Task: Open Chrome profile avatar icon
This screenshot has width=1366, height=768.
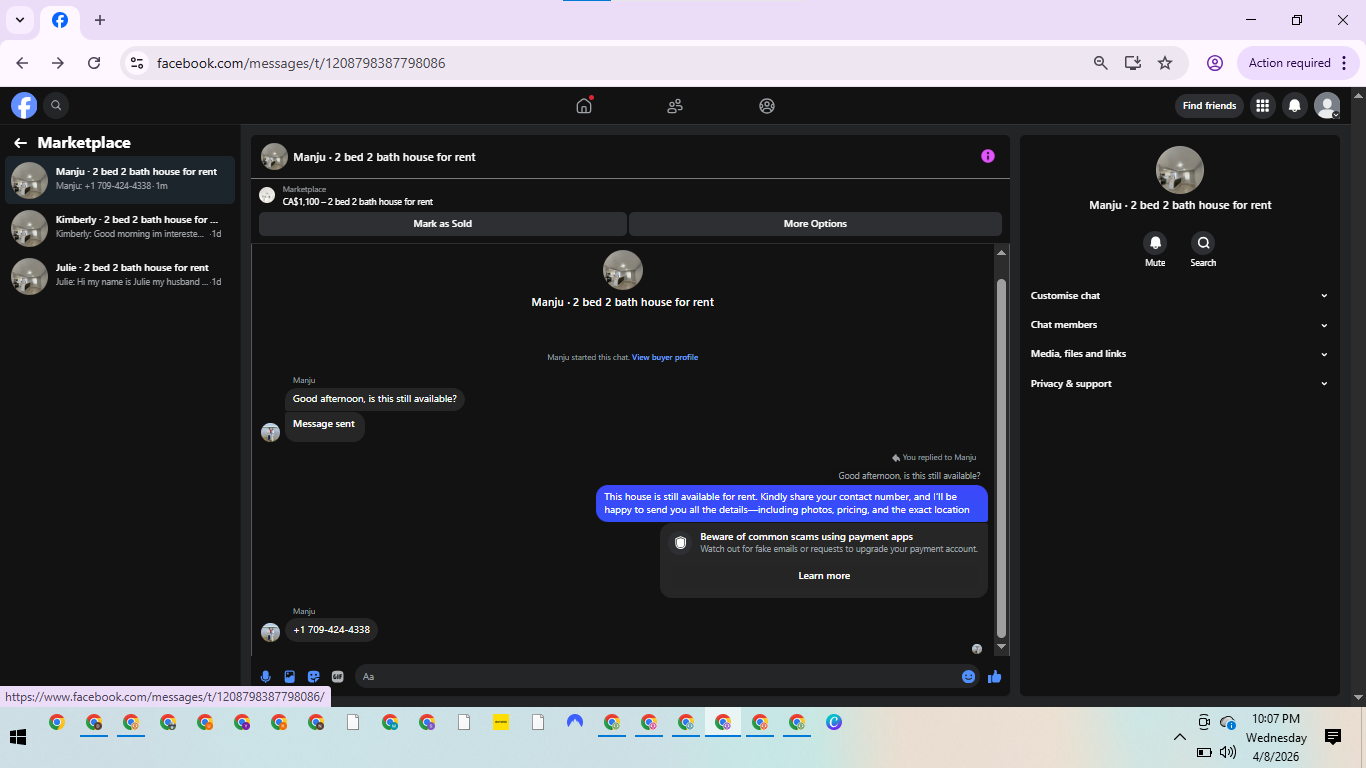Action: pyautogui.click(x=1215, y=63)
